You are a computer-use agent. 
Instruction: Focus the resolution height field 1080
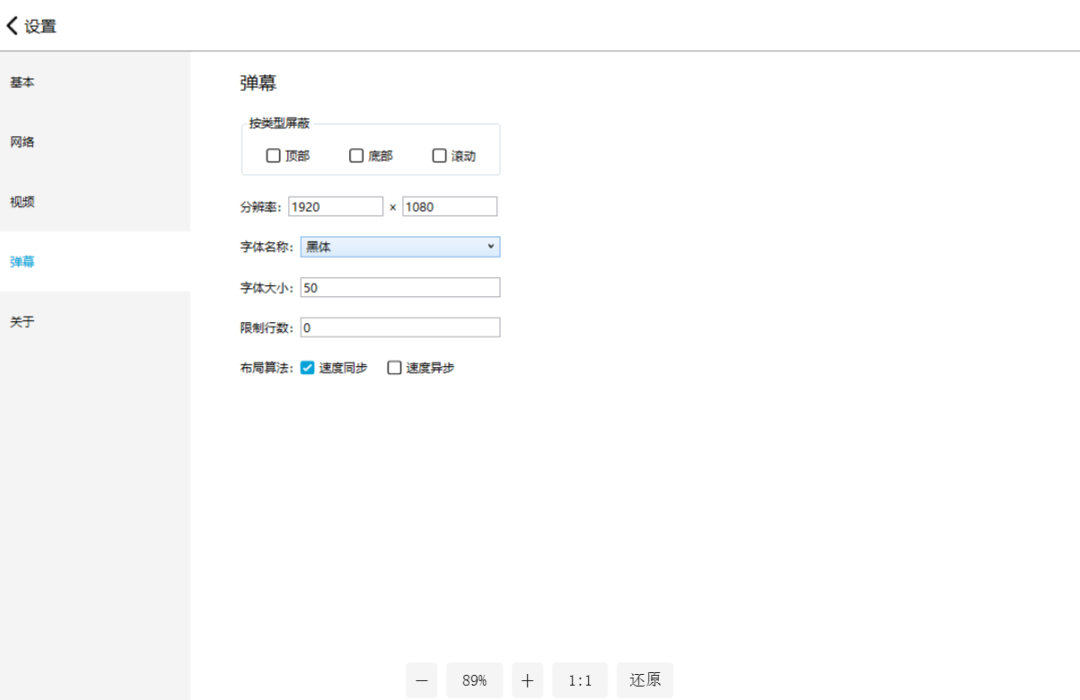450,207
